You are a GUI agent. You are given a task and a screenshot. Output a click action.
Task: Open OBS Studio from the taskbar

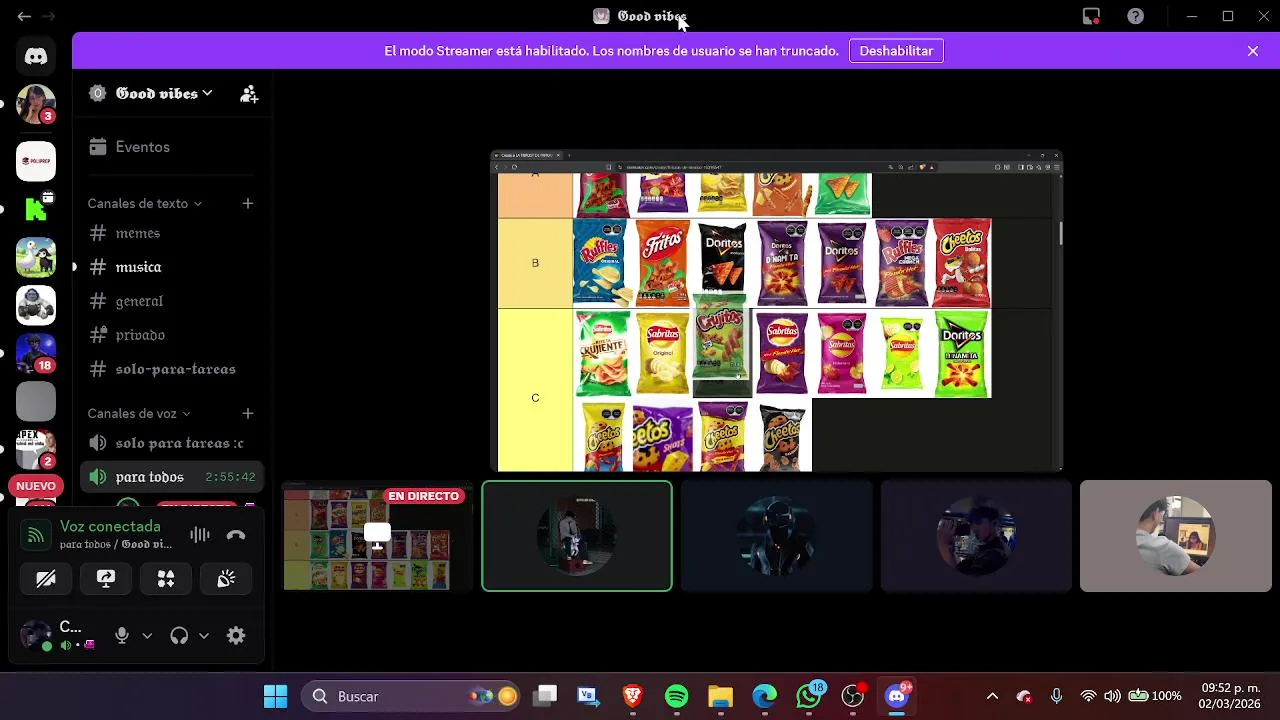[853, 696]
